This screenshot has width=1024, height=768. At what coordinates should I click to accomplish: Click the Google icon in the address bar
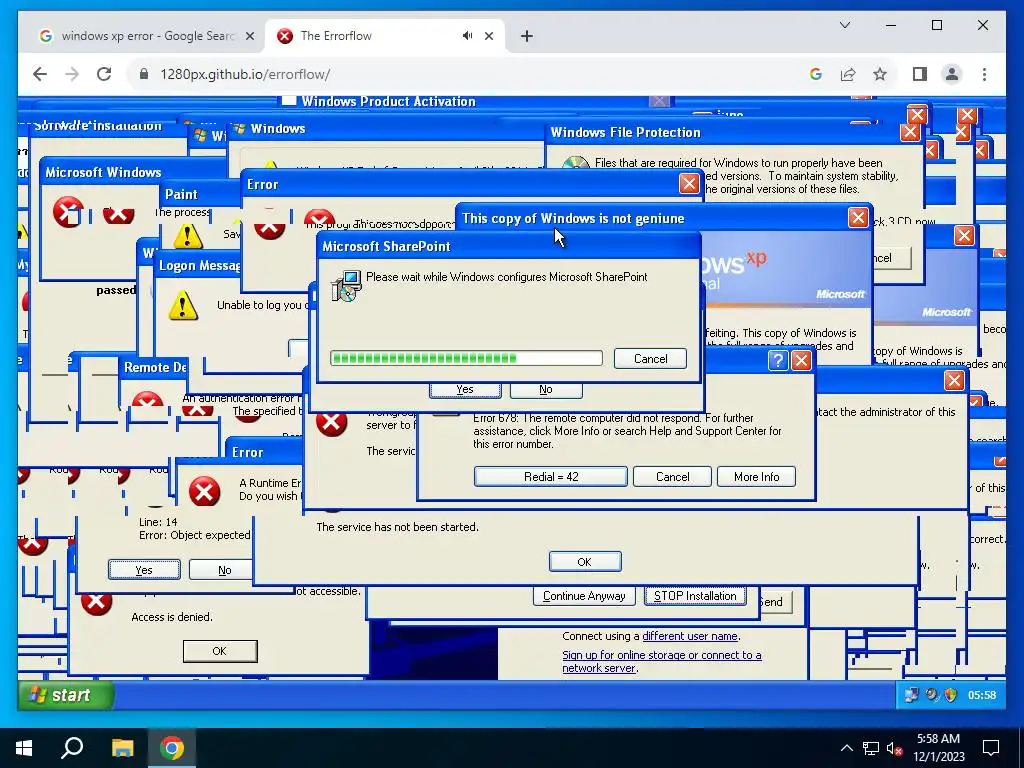click(x=816, y=74)
